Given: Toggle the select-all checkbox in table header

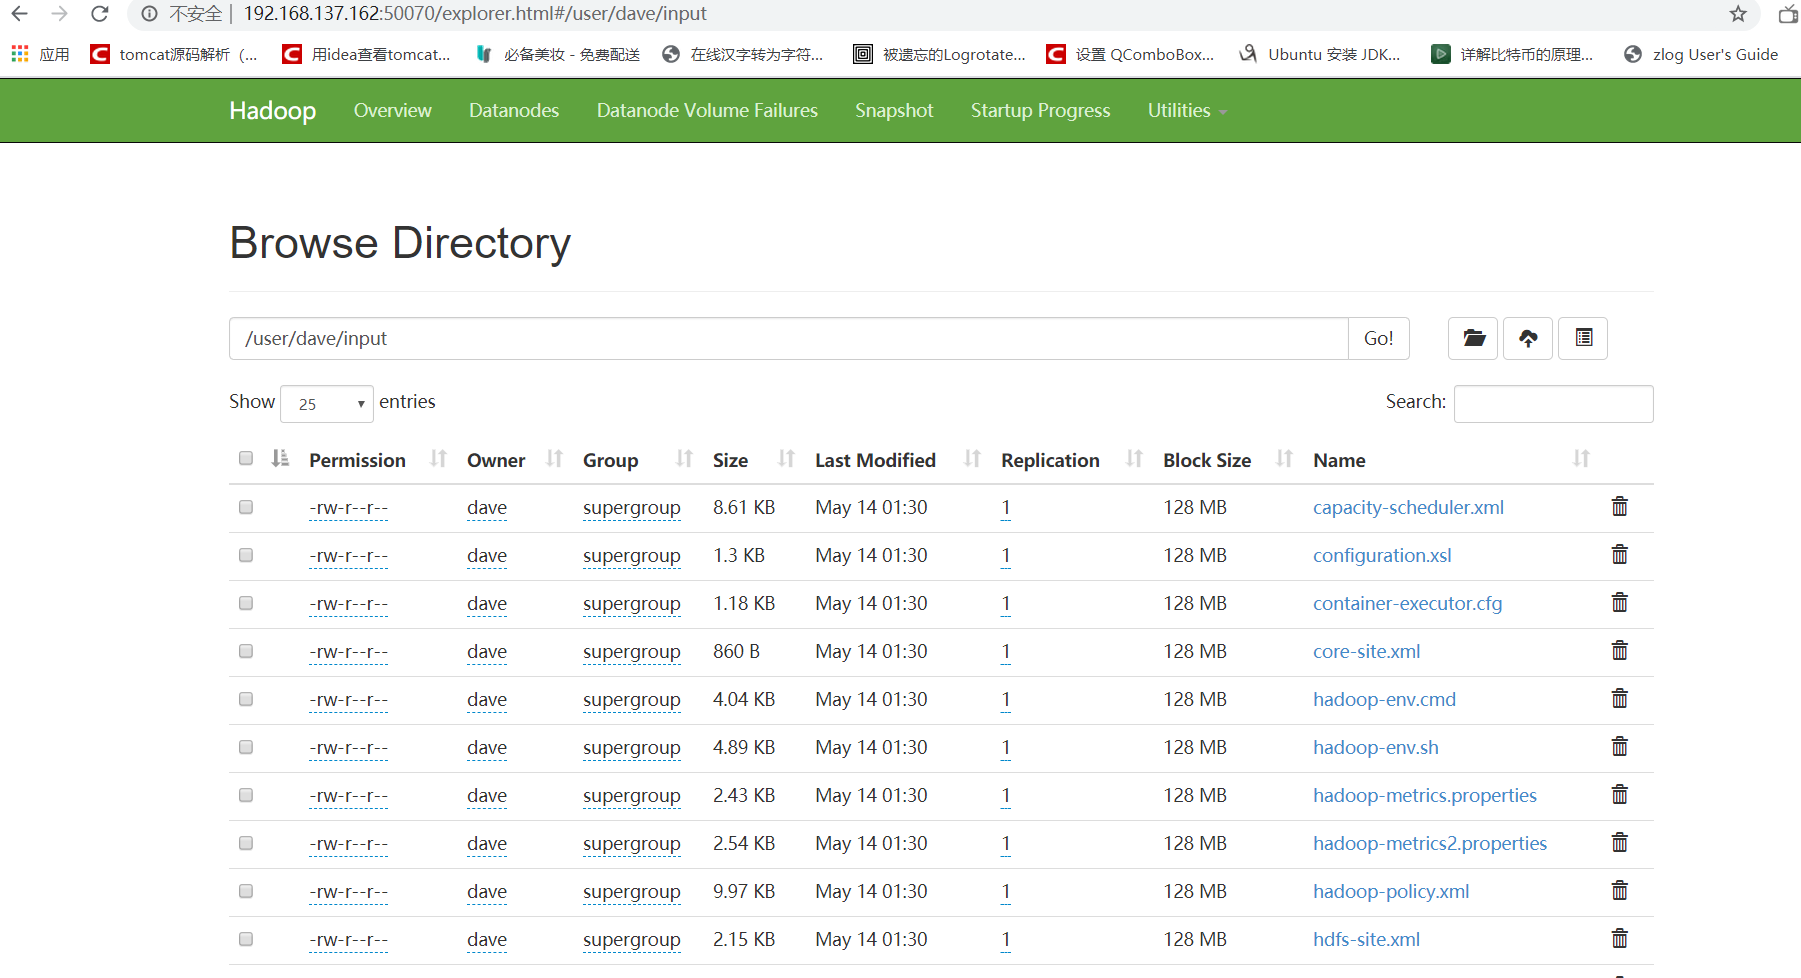Looking at the screenshot, I should [x=246, y=458].
